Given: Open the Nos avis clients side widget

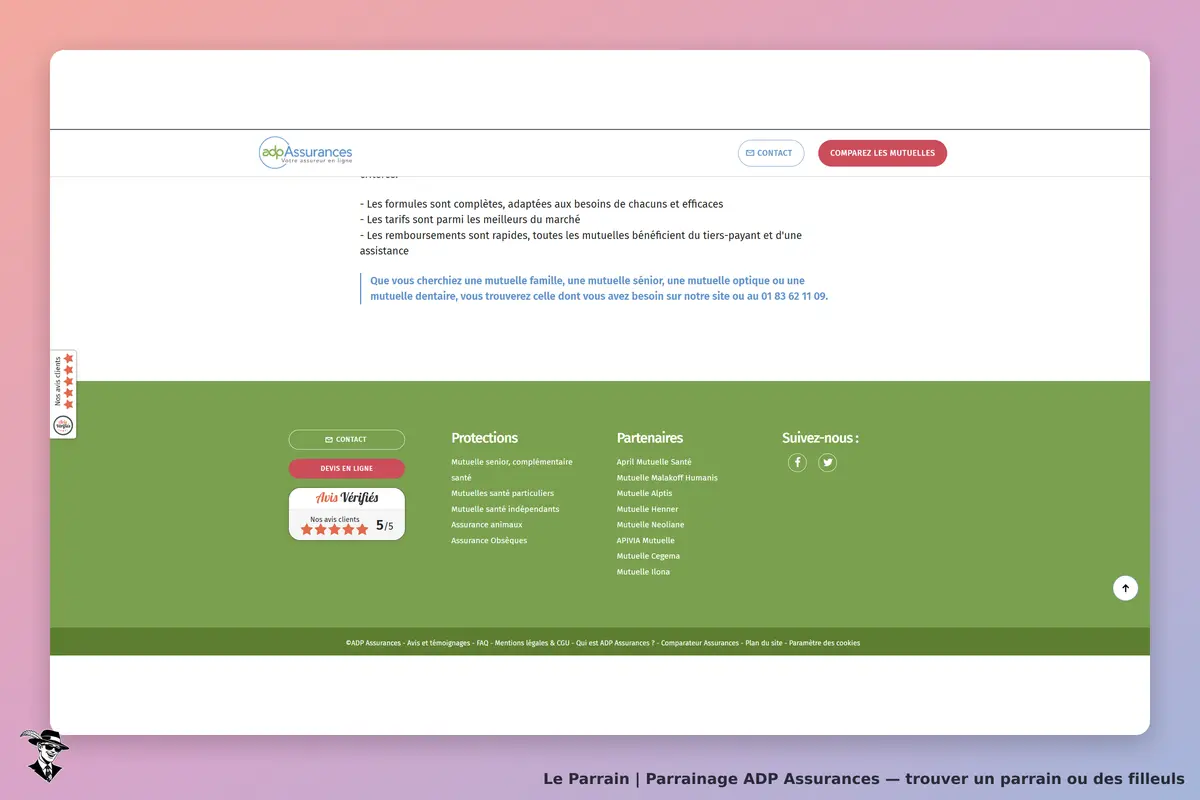Looking at the screenshot, I should coord(63,394).
